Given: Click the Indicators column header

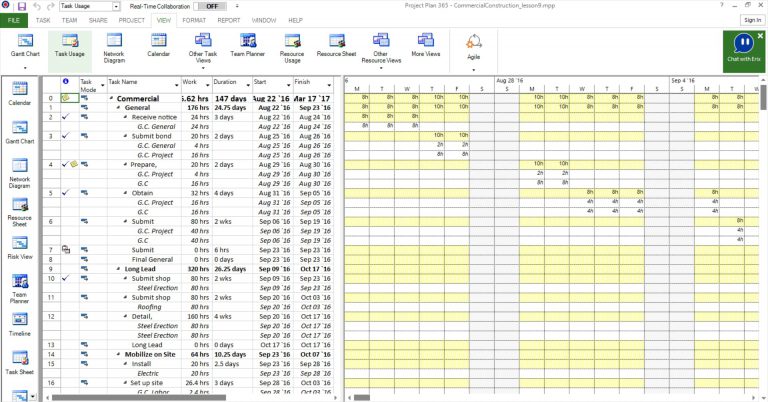Looking at the screenshot, I should (x=66, y=82).
